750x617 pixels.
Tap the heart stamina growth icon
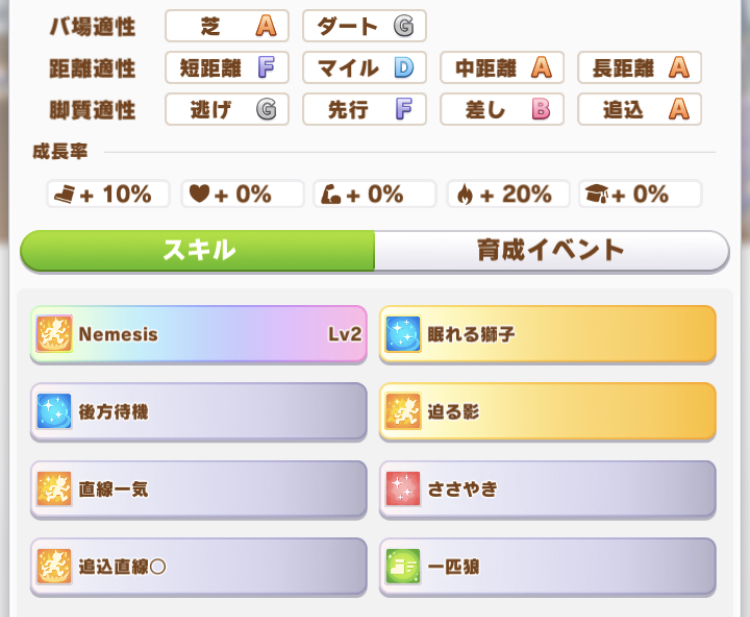tap(200, 194)
